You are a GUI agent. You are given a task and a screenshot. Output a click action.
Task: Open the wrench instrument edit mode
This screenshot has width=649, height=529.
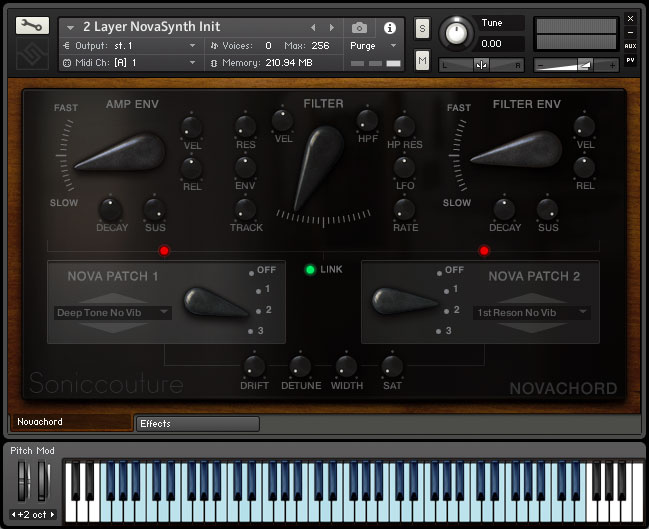coord(32,26)
